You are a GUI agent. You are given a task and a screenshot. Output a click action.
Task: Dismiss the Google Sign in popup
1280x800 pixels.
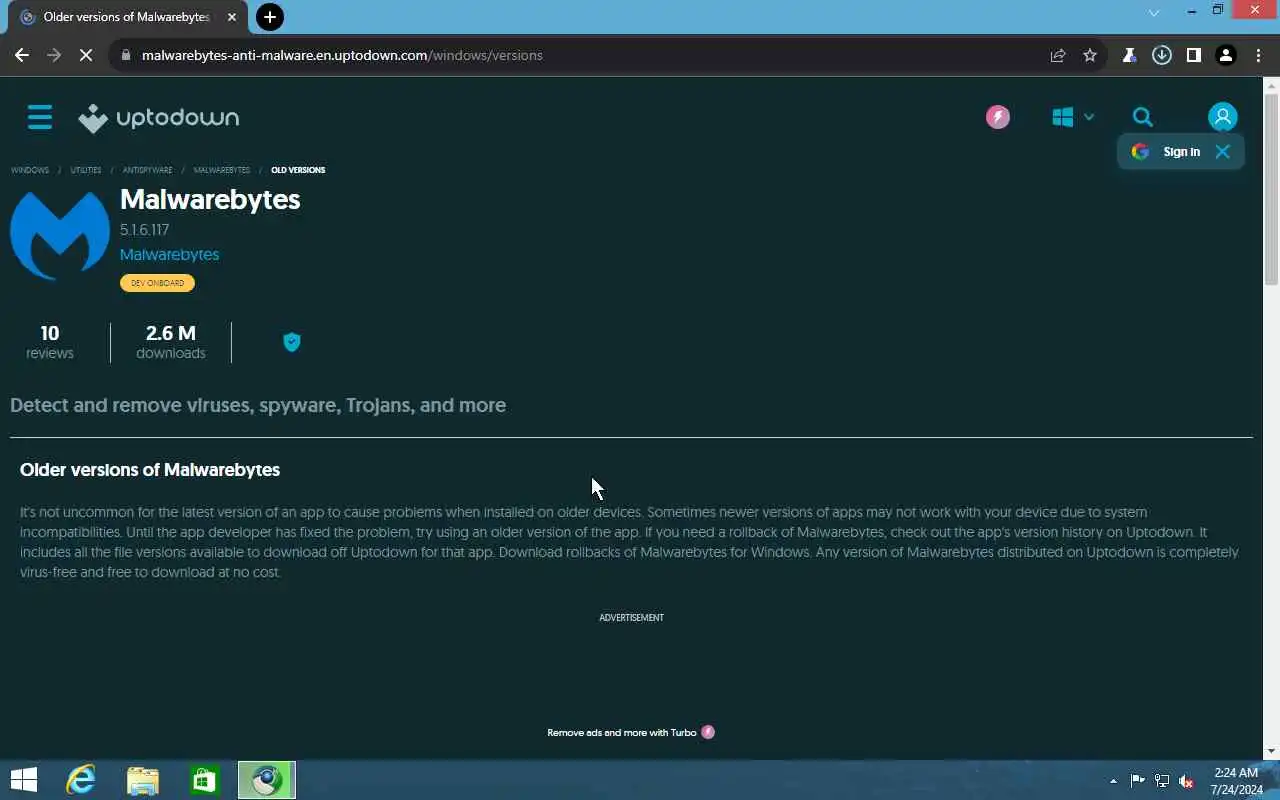point(1222,152)
